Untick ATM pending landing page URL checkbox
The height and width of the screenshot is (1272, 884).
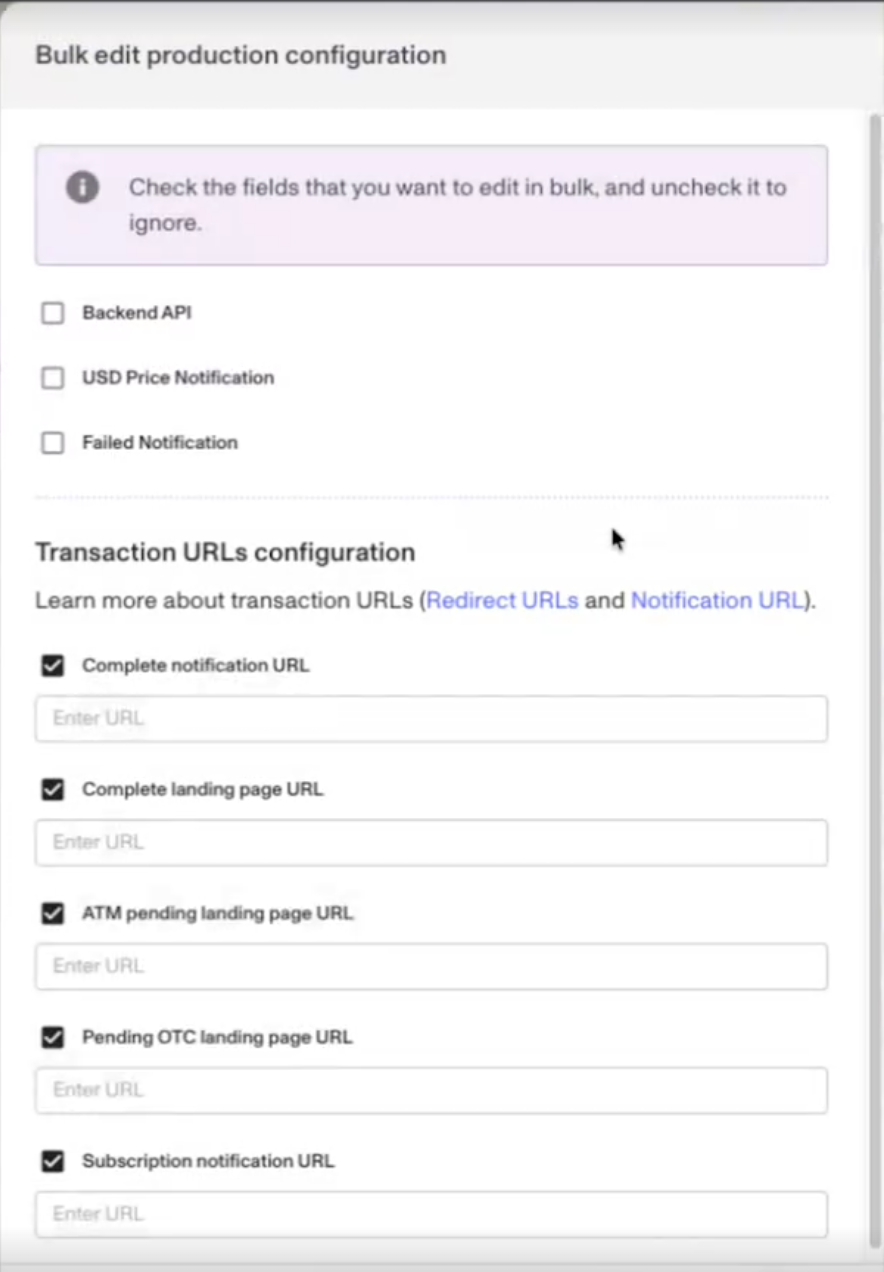(x=53, y=914)
